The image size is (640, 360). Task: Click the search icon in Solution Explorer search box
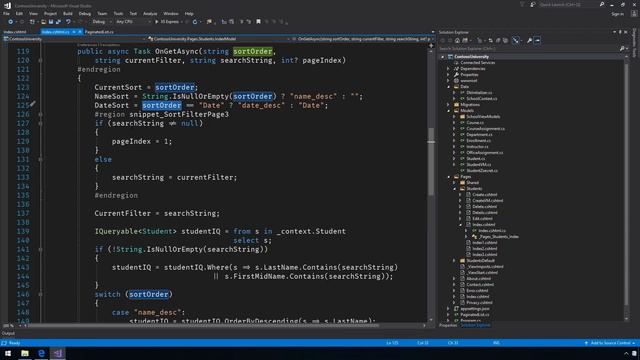(x=622, y=49)
